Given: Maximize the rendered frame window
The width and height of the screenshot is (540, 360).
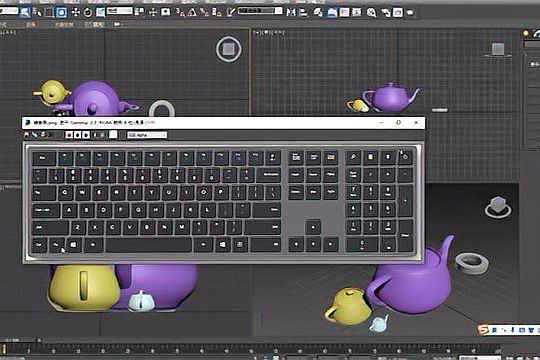Looking at the screenshot, I should click(398, 123).
